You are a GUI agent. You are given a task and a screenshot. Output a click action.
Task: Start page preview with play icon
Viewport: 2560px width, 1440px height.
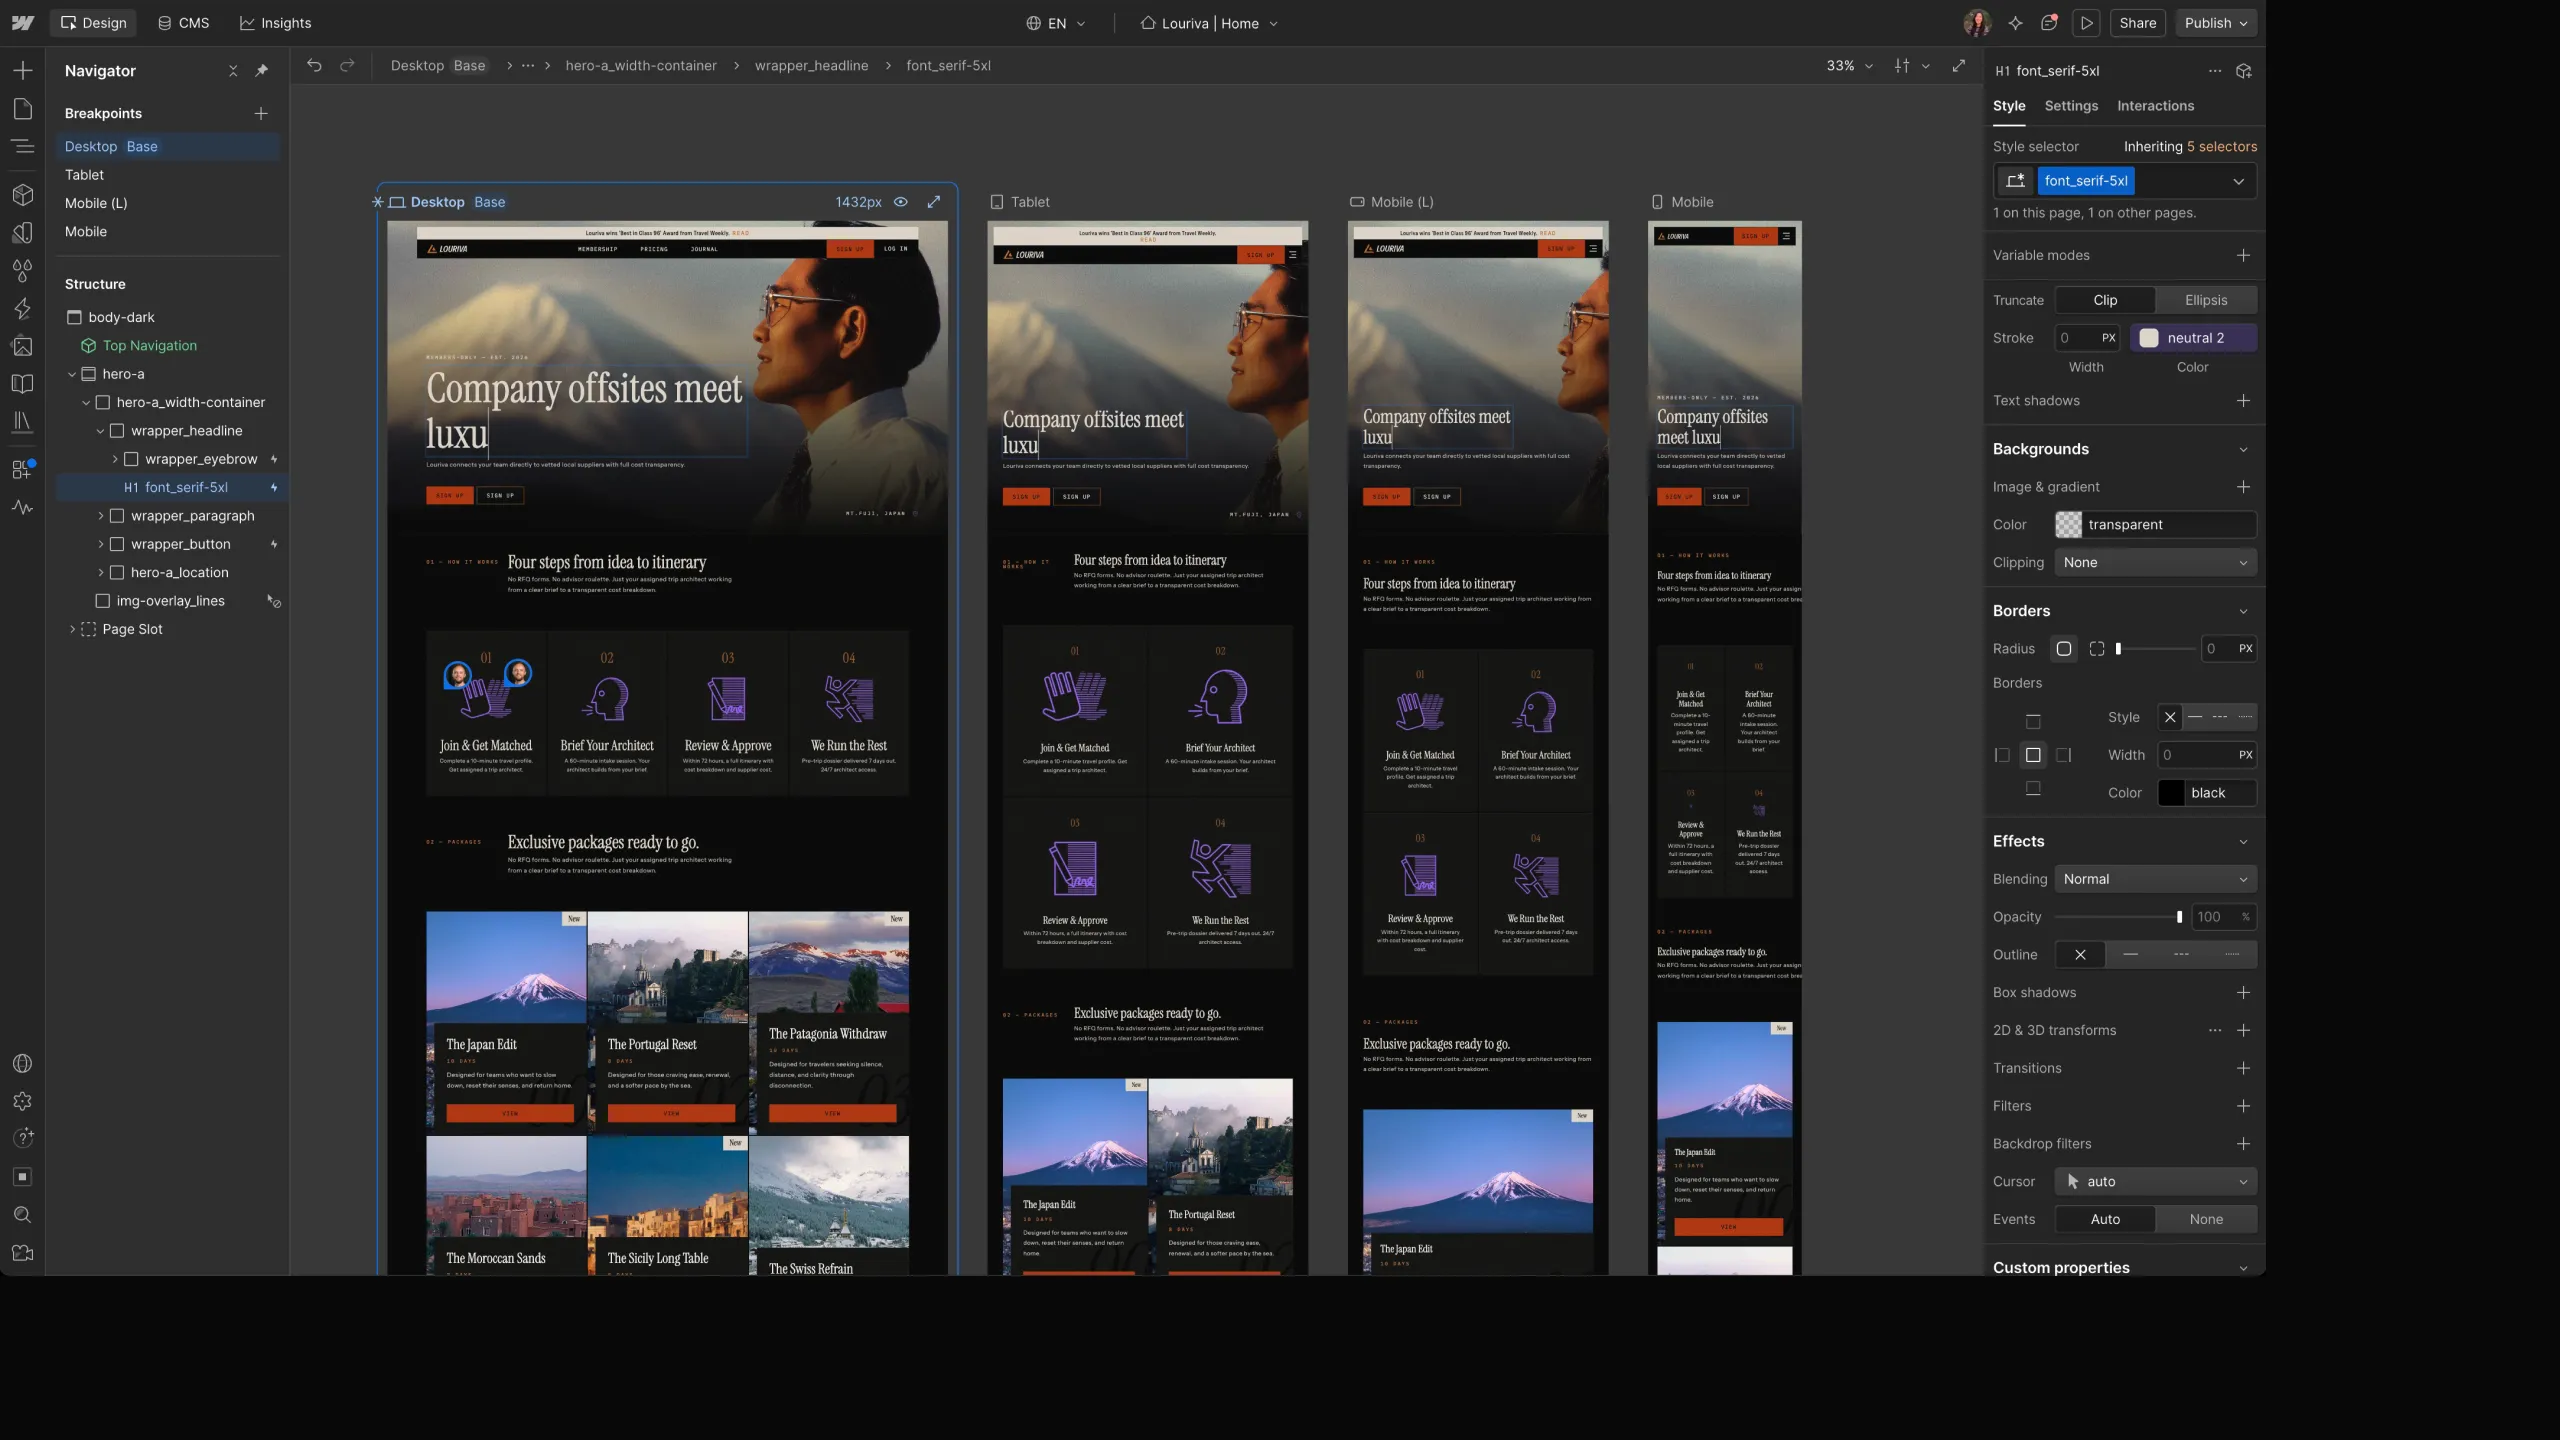coord(2086,23)
